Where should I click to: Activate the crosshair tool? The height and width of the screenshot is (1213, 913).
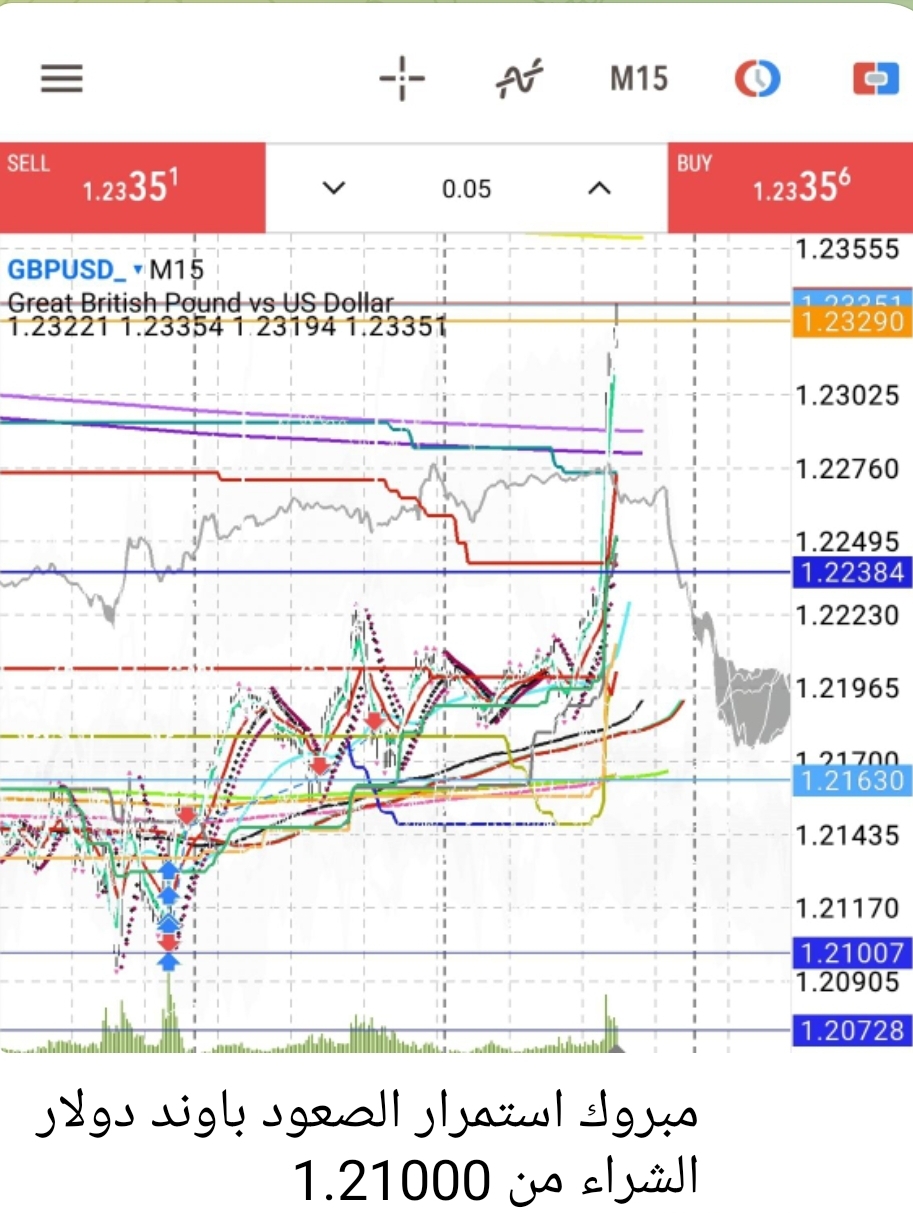pyautogui.click(x=402, y=79)
